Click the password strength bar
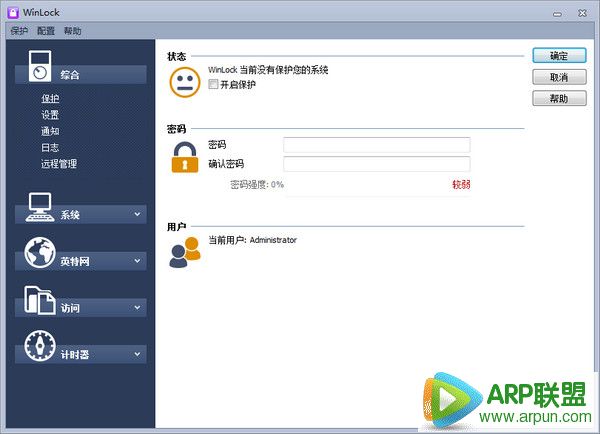The image size is (600, 434). [x=377, y=196]
